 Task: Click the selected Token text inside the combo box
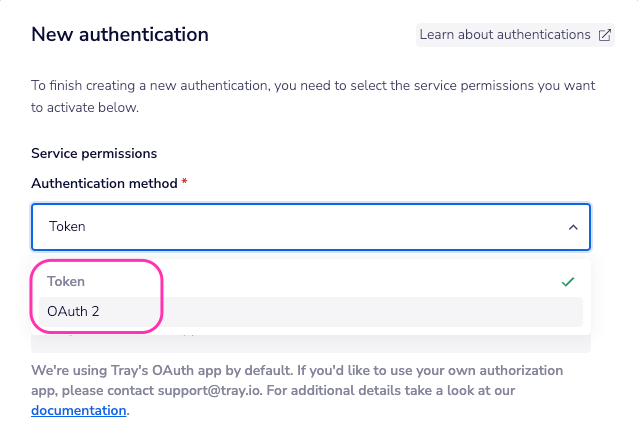(67, 227)
